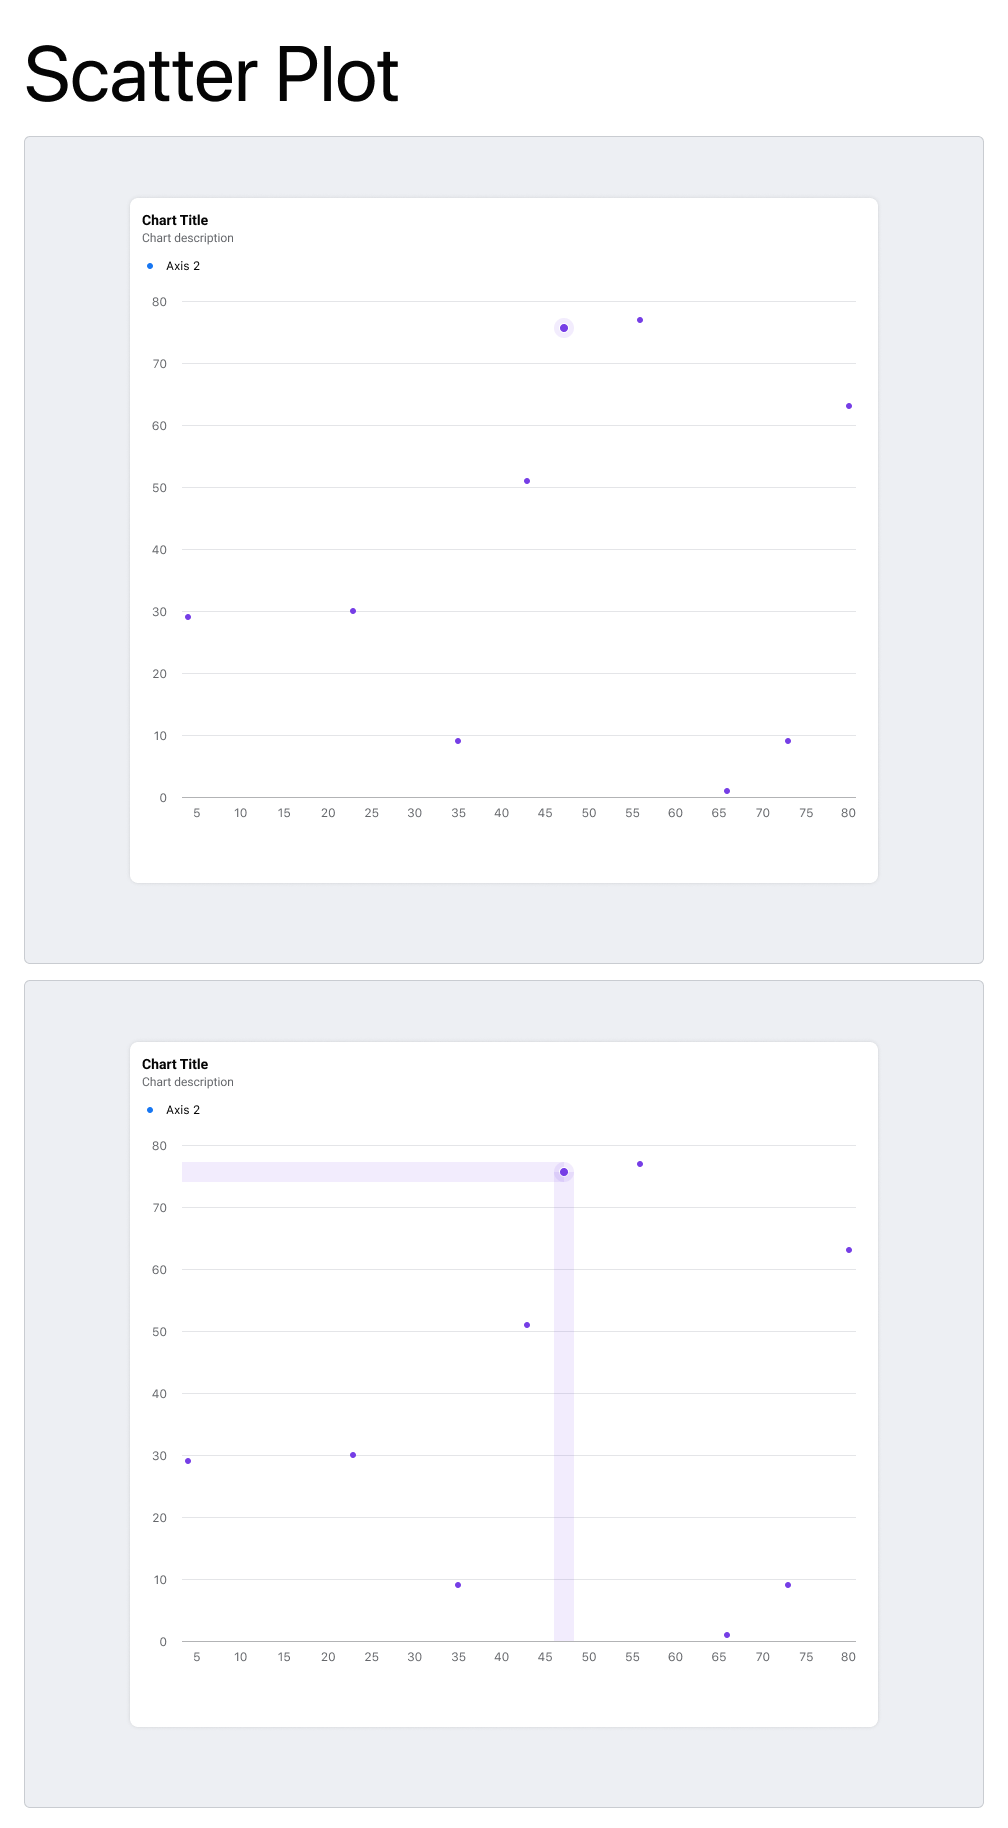Click the purple highlight band in bottom chart
1008x1828 pixels.
tap(370, 1171)
